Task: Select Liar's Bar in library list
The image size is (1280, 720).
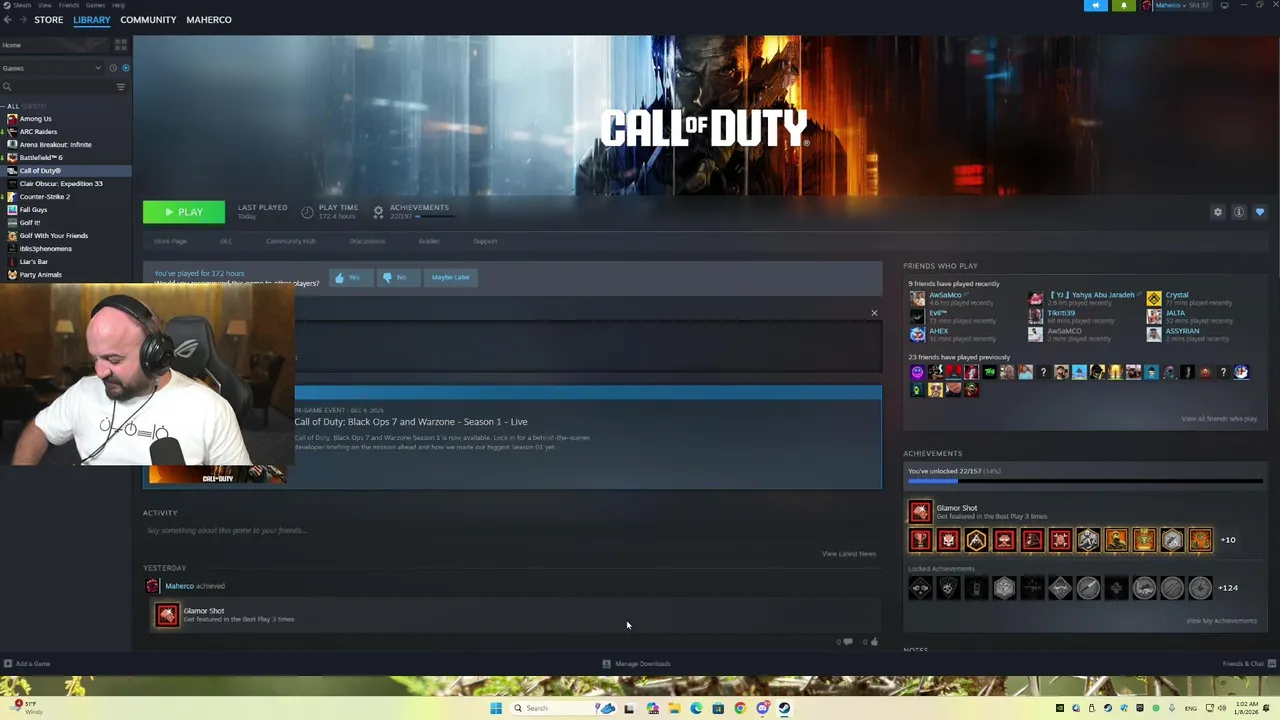Action: [33, 262]
